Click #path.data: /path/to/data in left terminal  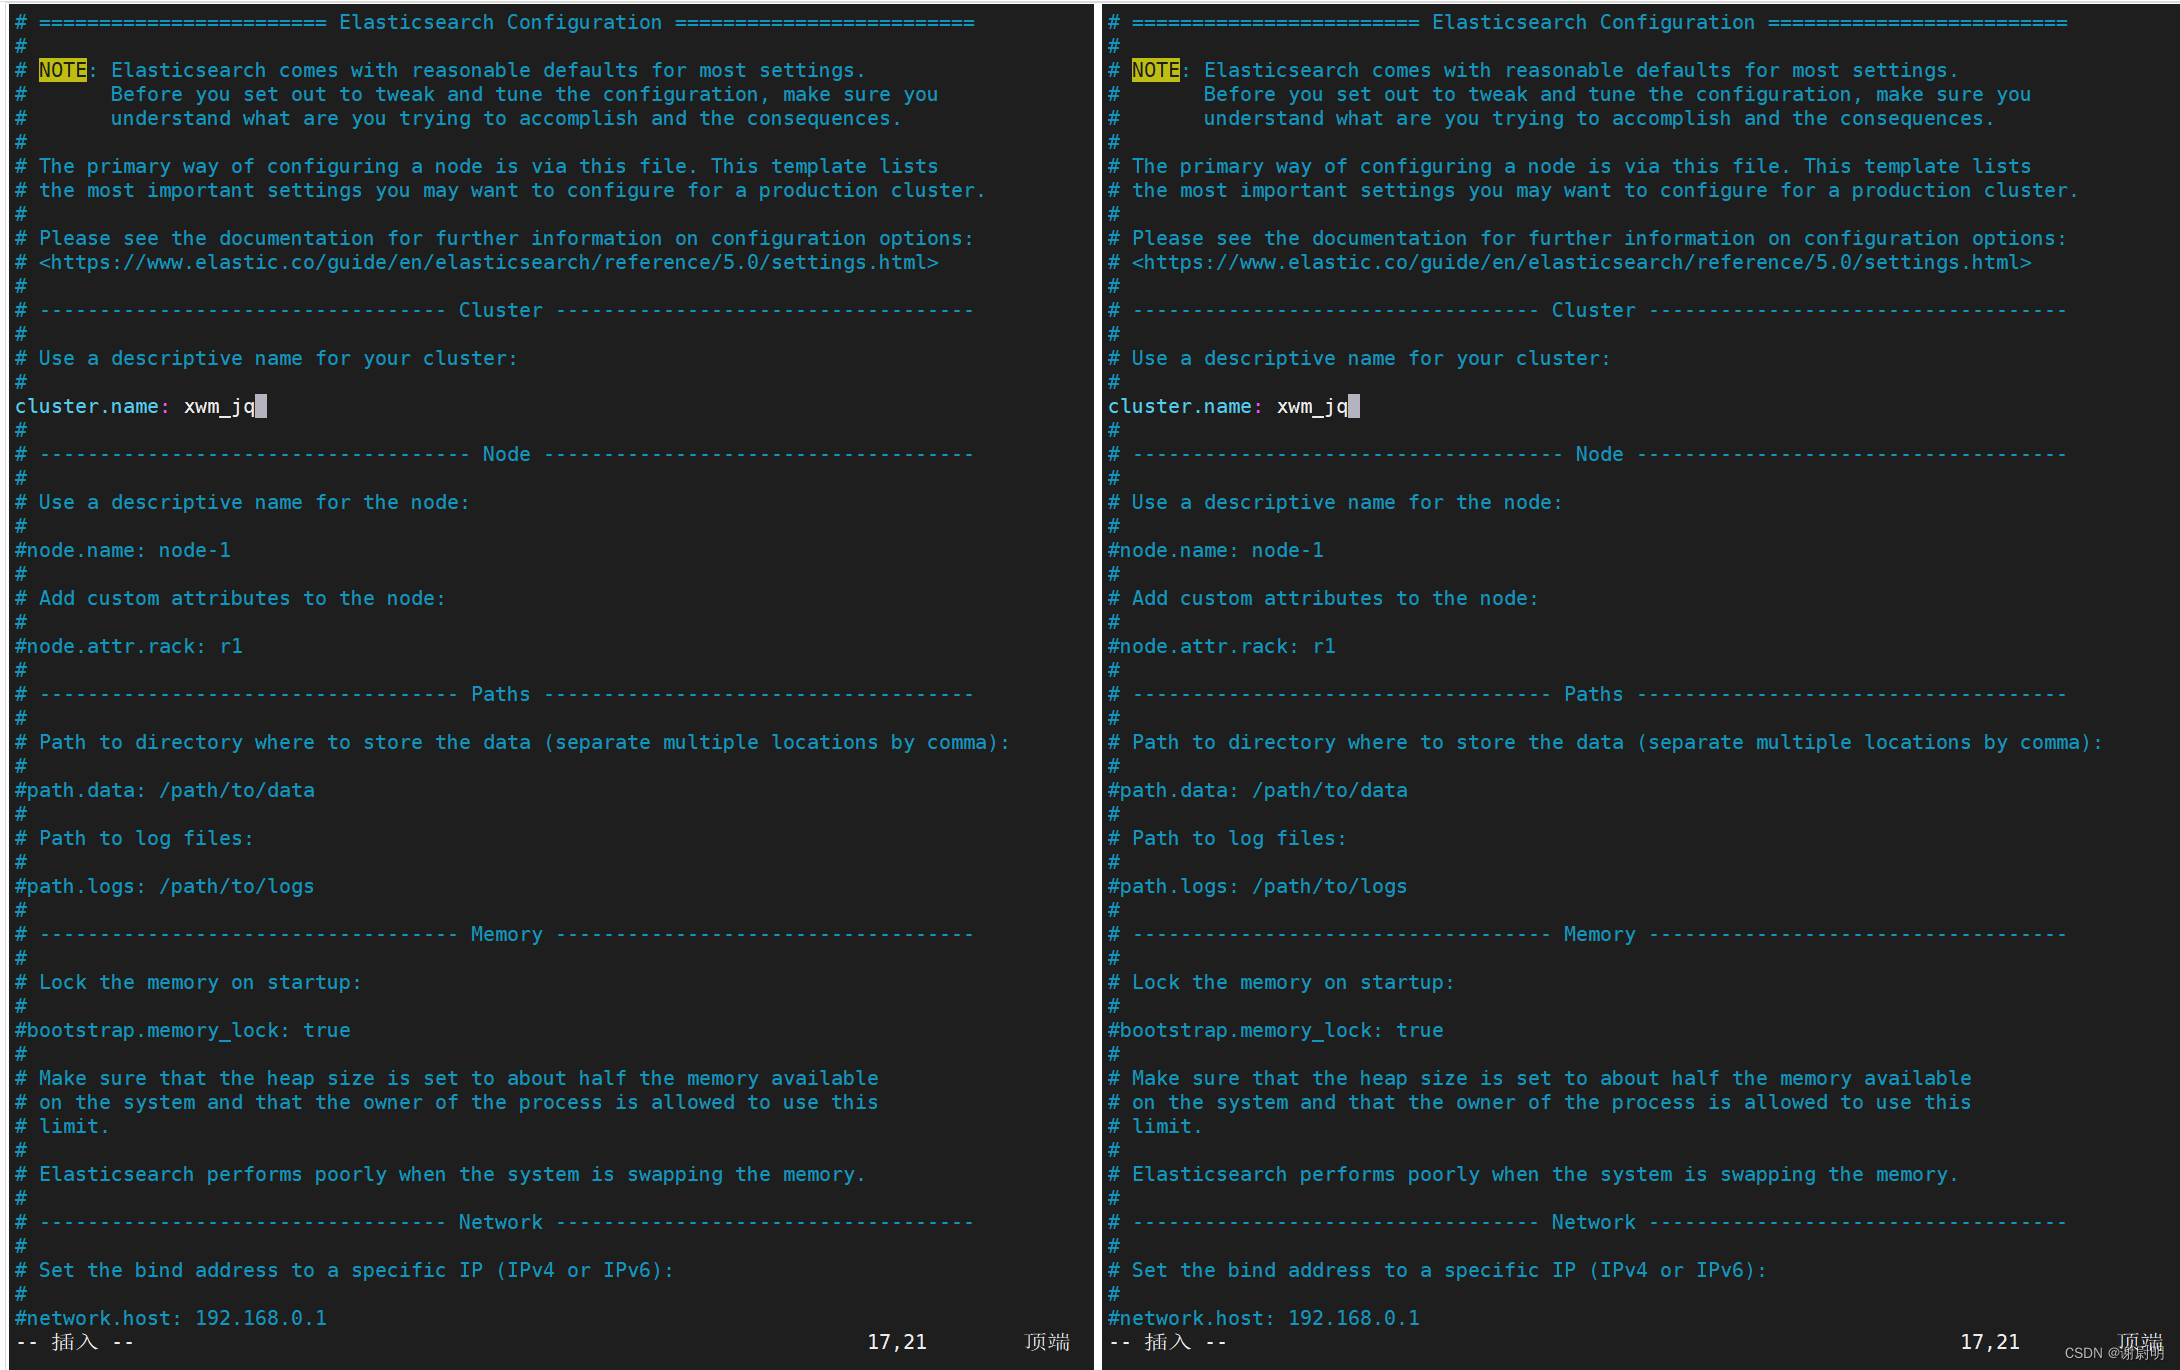point(165,790)
